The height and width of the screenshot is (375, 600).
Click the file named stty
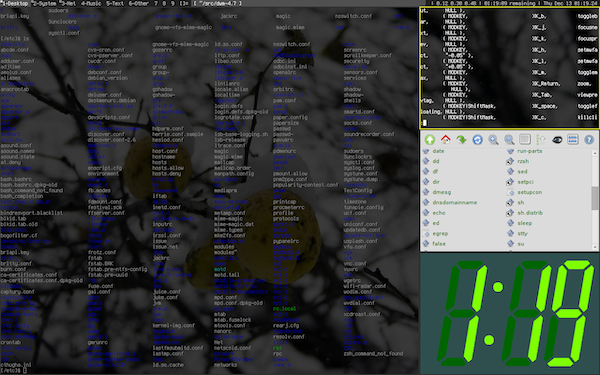[523, 233]
